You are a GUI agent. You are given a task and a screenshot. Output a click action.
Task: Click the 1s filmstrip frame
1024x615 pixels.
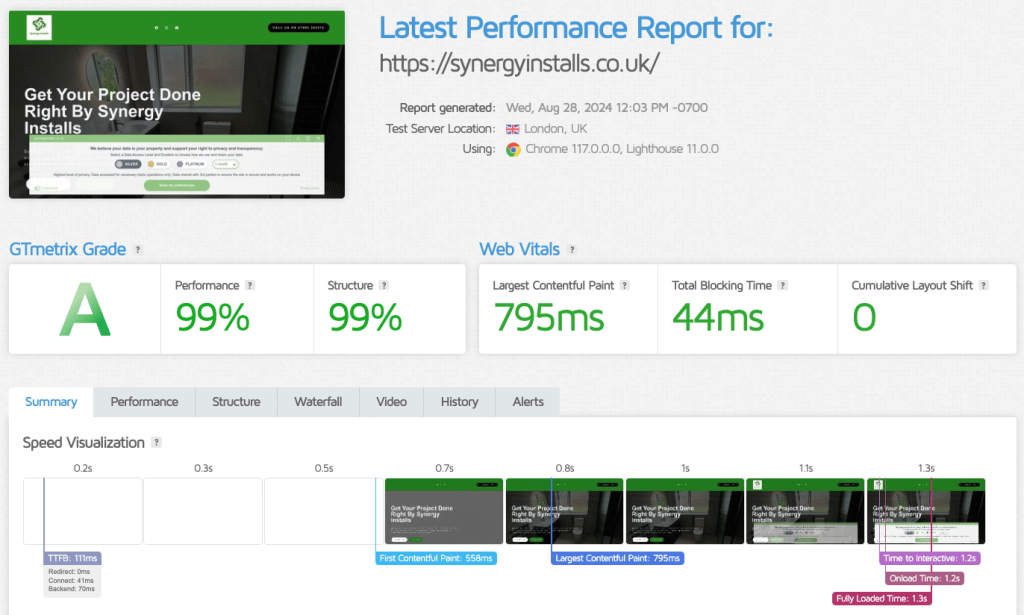(x=685, y=511)
